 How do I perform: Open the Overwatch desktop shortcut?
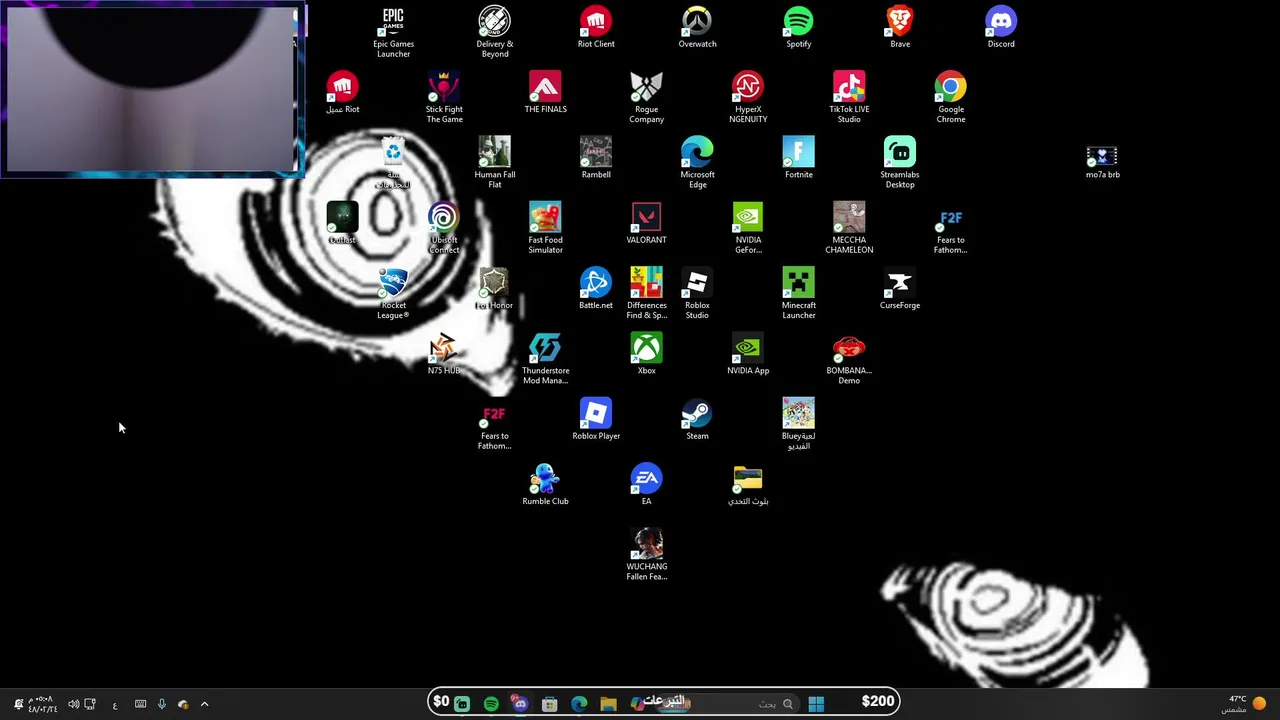point(697,28)
